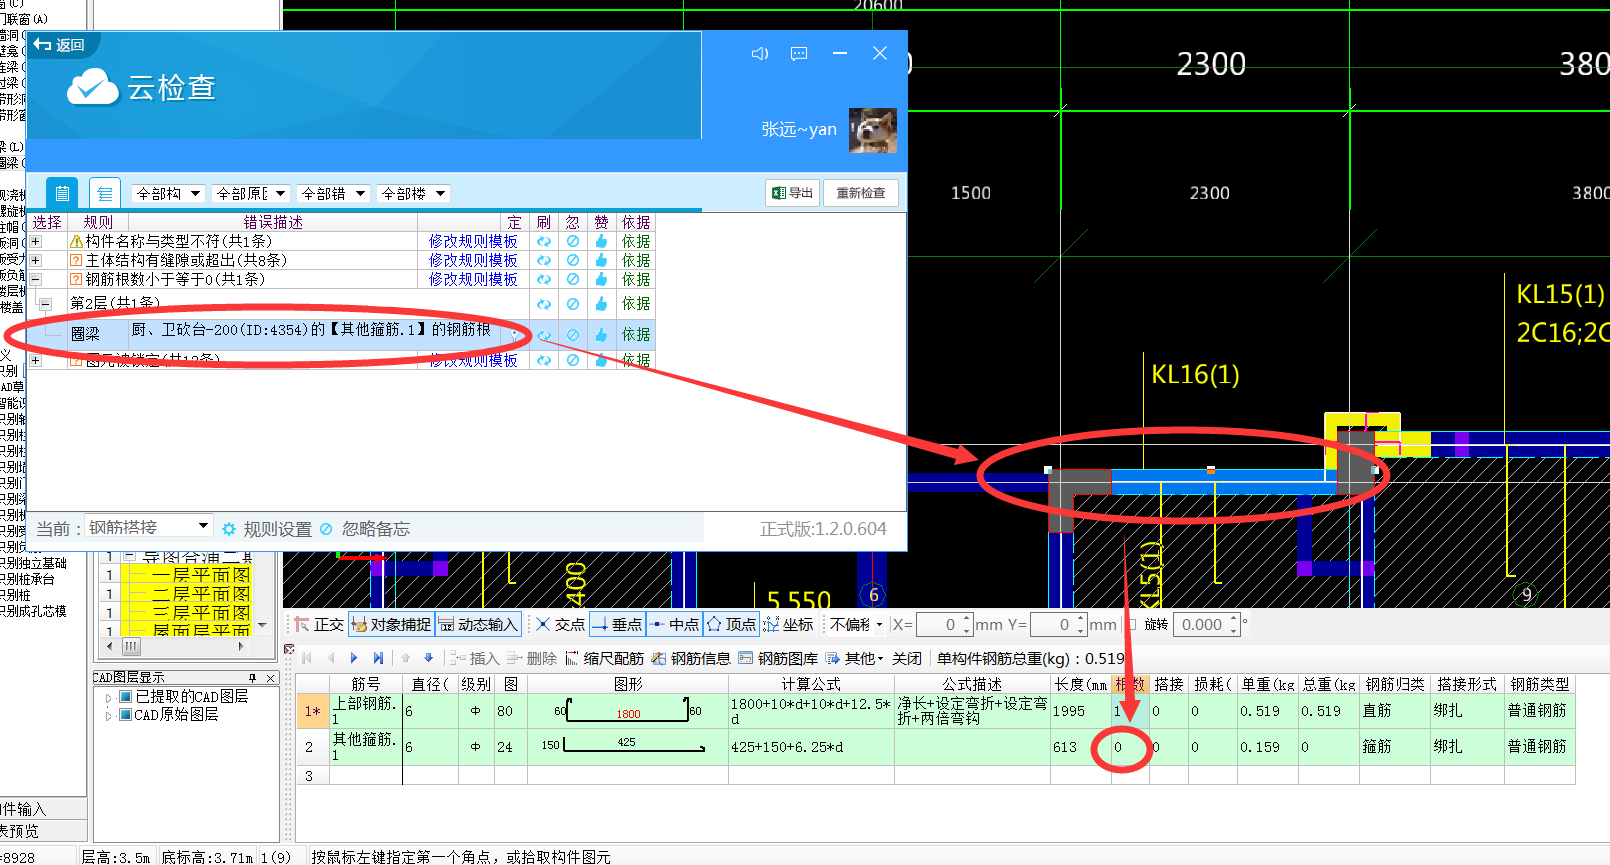Viewport: 1610px width, 865px height.
Task: Open 钢筋图库 toolbar item
Action: (x=778, y=658)
